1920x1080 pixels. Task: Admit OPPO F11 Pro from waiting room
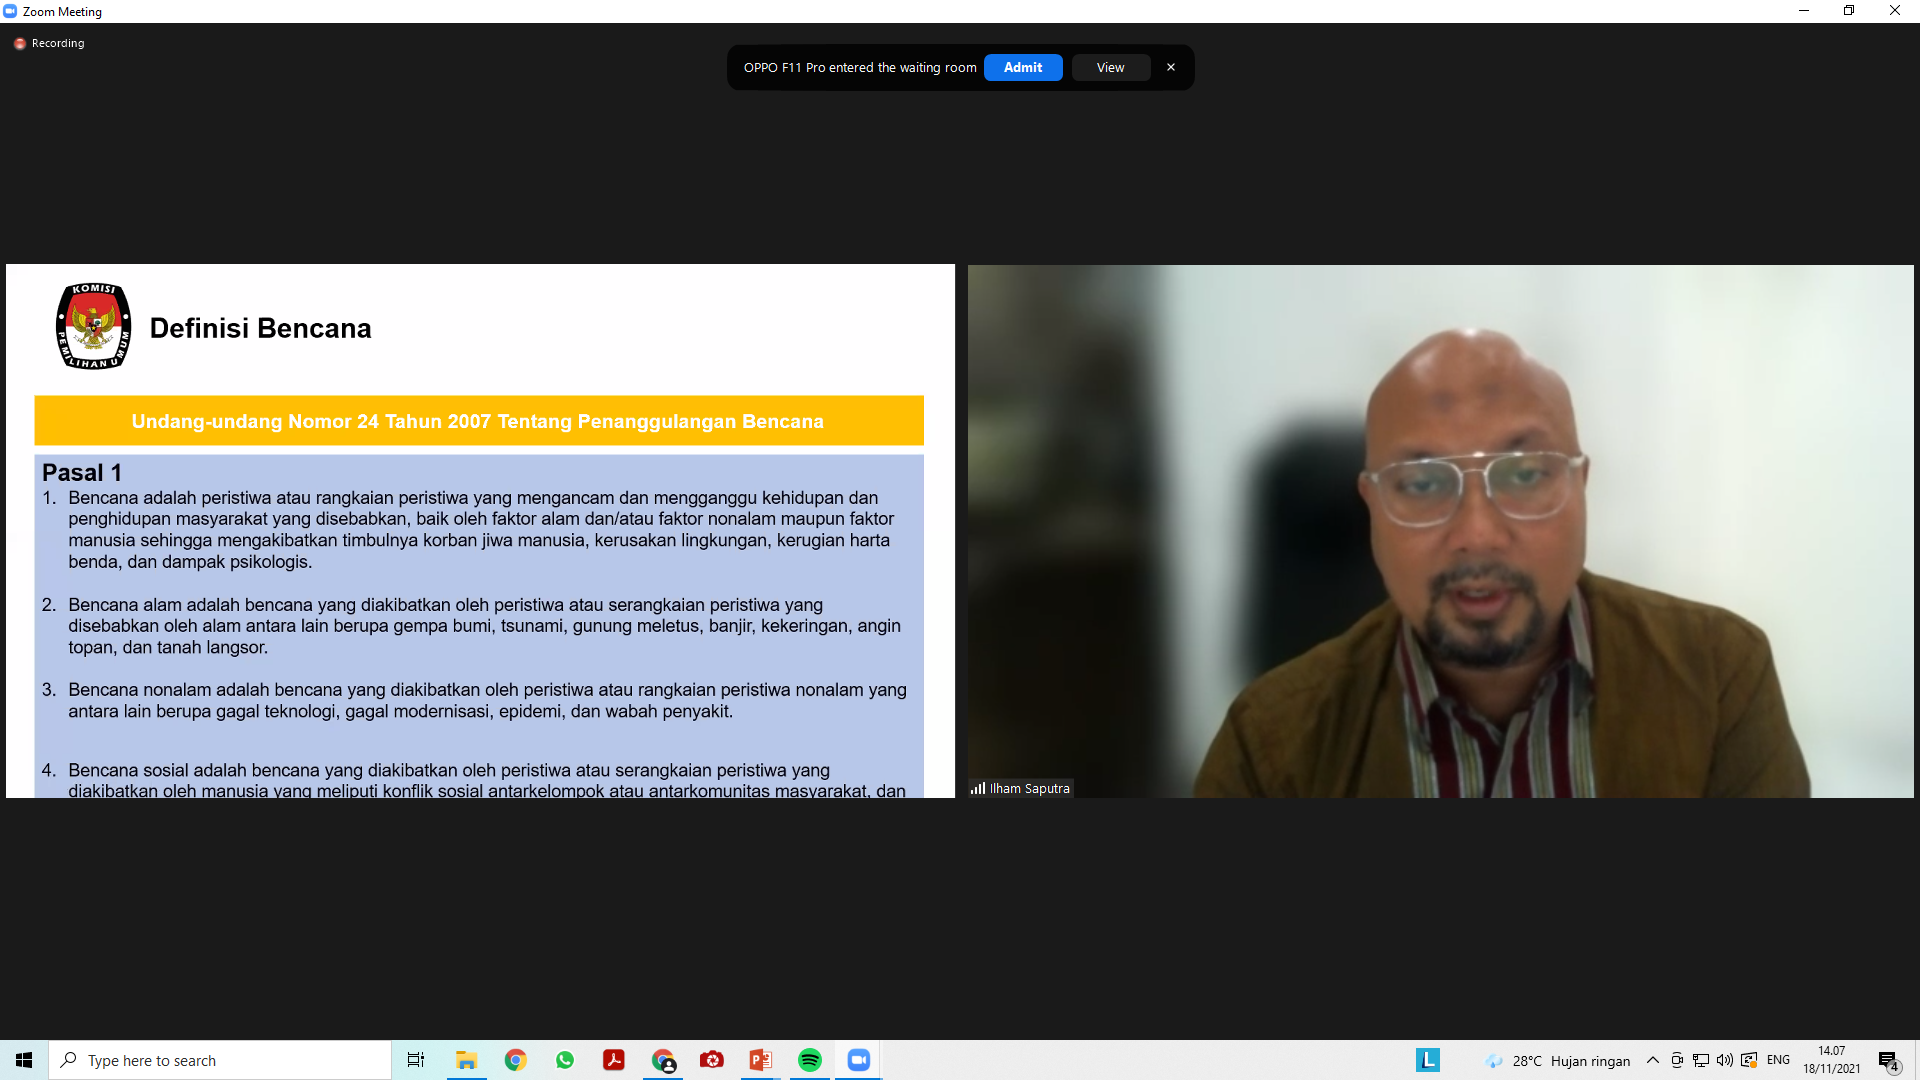[x=1022, y=67]
